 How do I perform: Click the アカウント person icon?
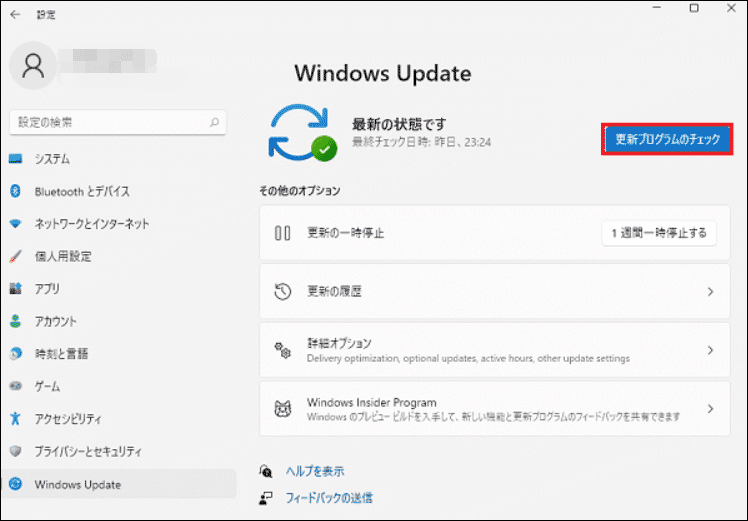coord(15,321)
